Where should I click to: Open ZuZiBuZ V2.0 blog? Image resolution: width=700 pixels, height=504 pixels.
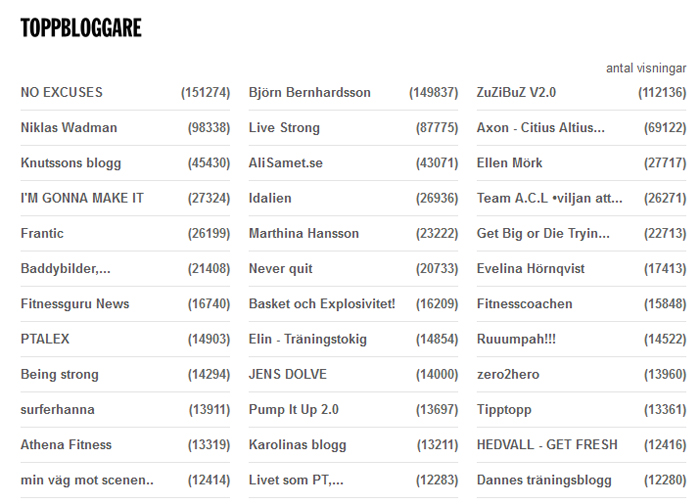click(x=516, y=93)
